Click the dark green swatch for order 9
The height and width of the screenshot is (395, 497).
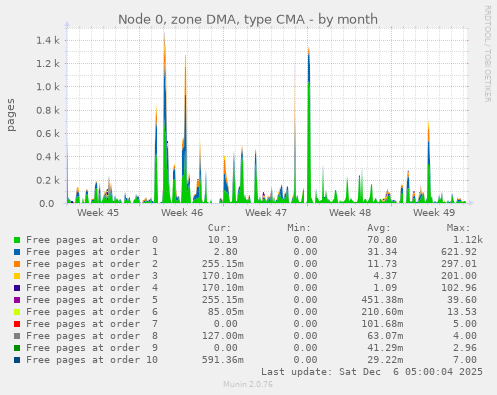tap(17, 348)
